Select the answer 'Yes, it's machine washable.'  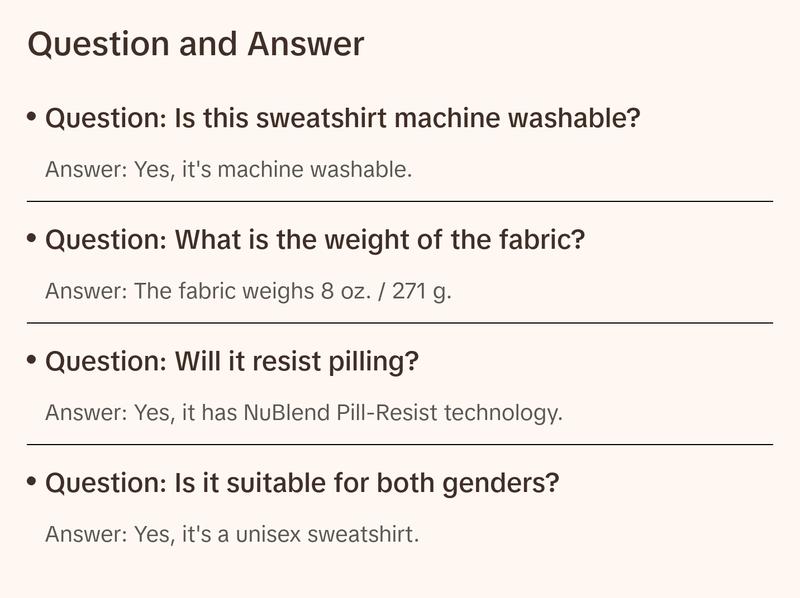tap(228, 170)
